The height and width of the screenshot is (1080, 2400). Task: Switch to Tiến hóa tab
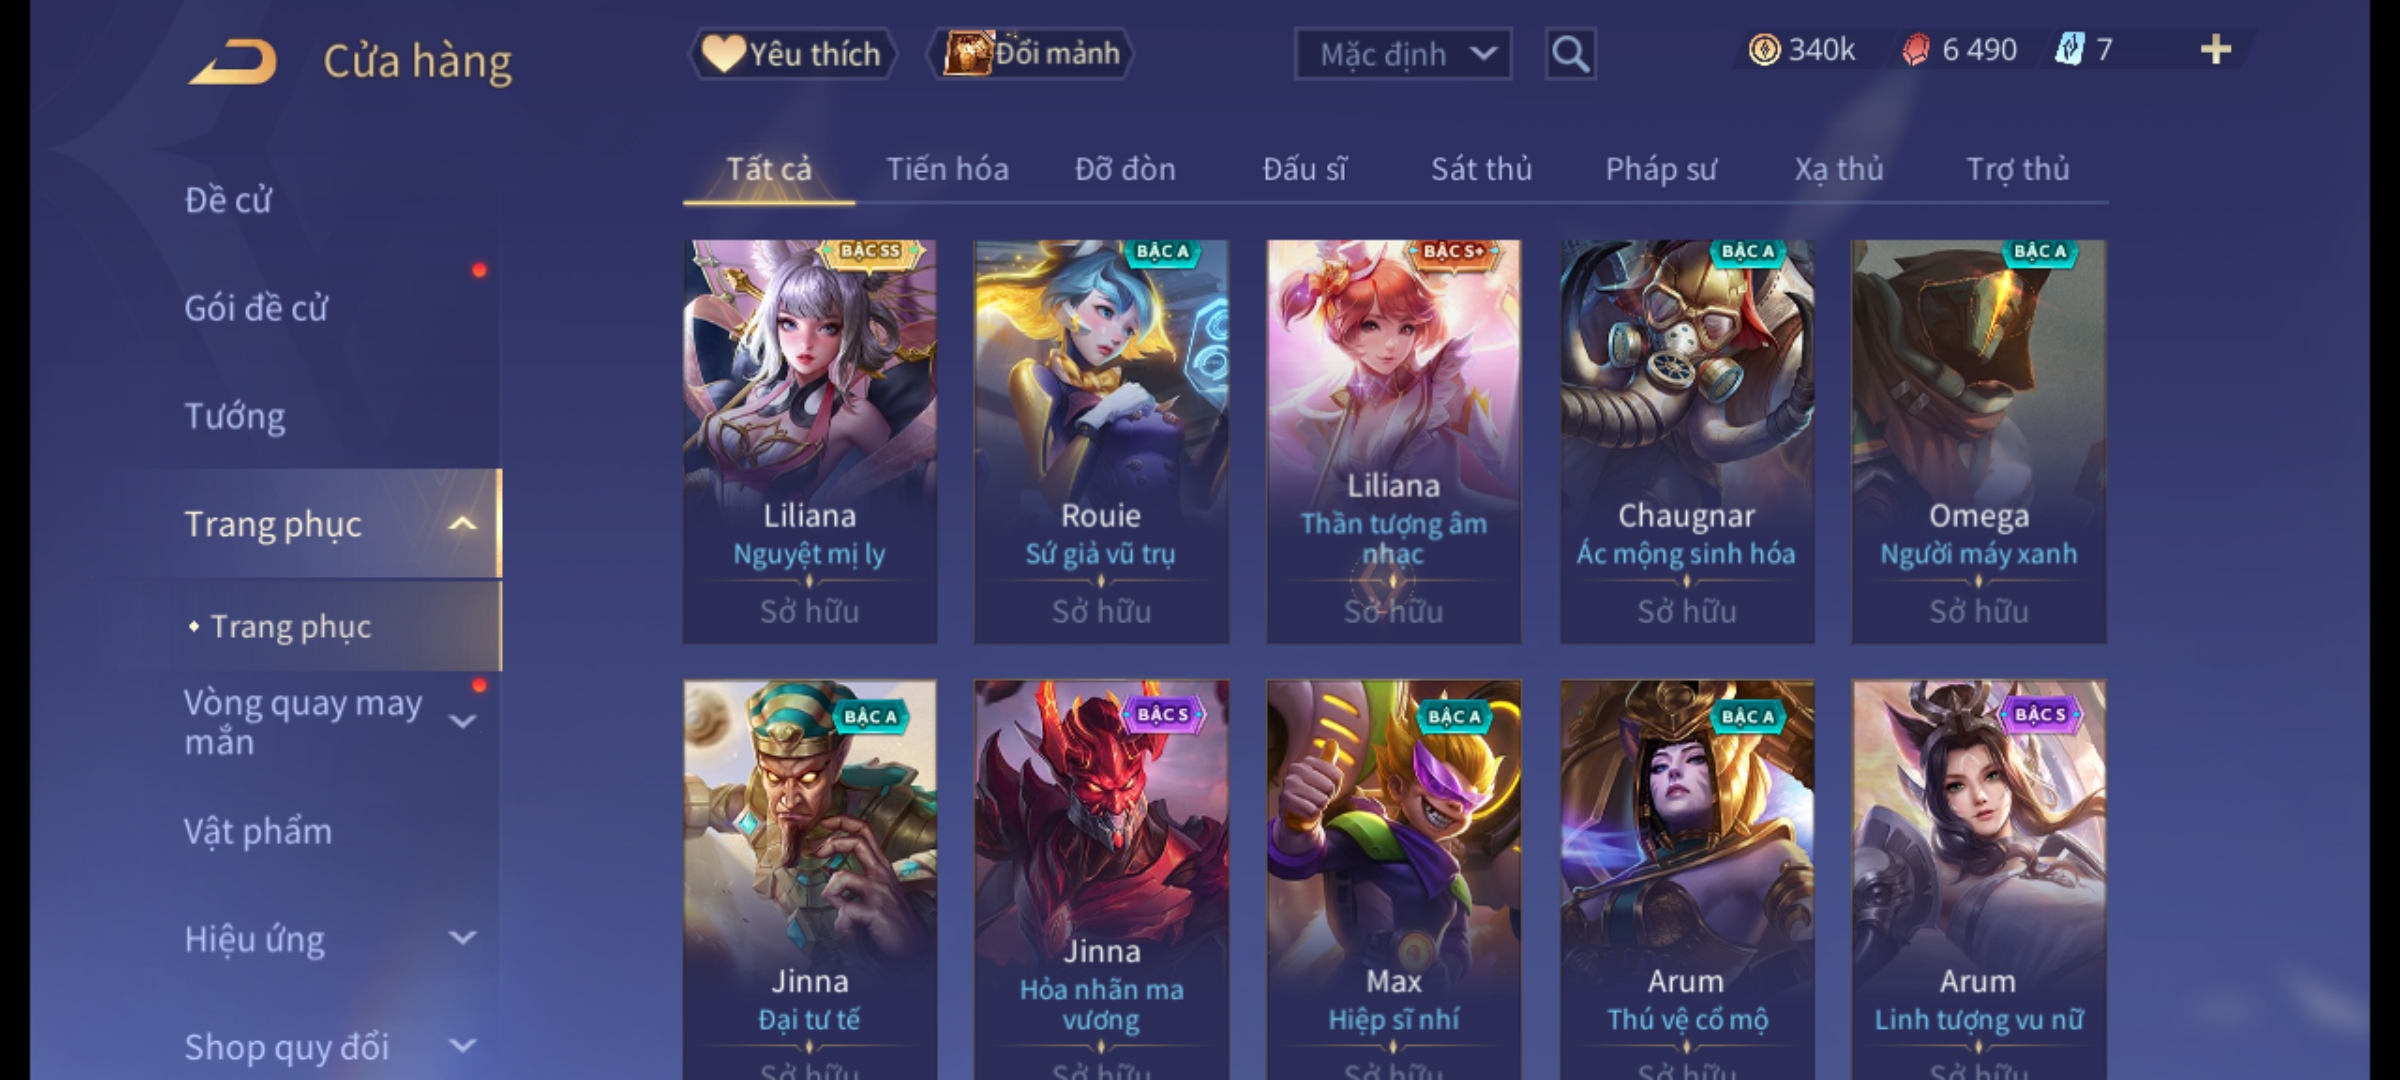click(x=947, y=169)
